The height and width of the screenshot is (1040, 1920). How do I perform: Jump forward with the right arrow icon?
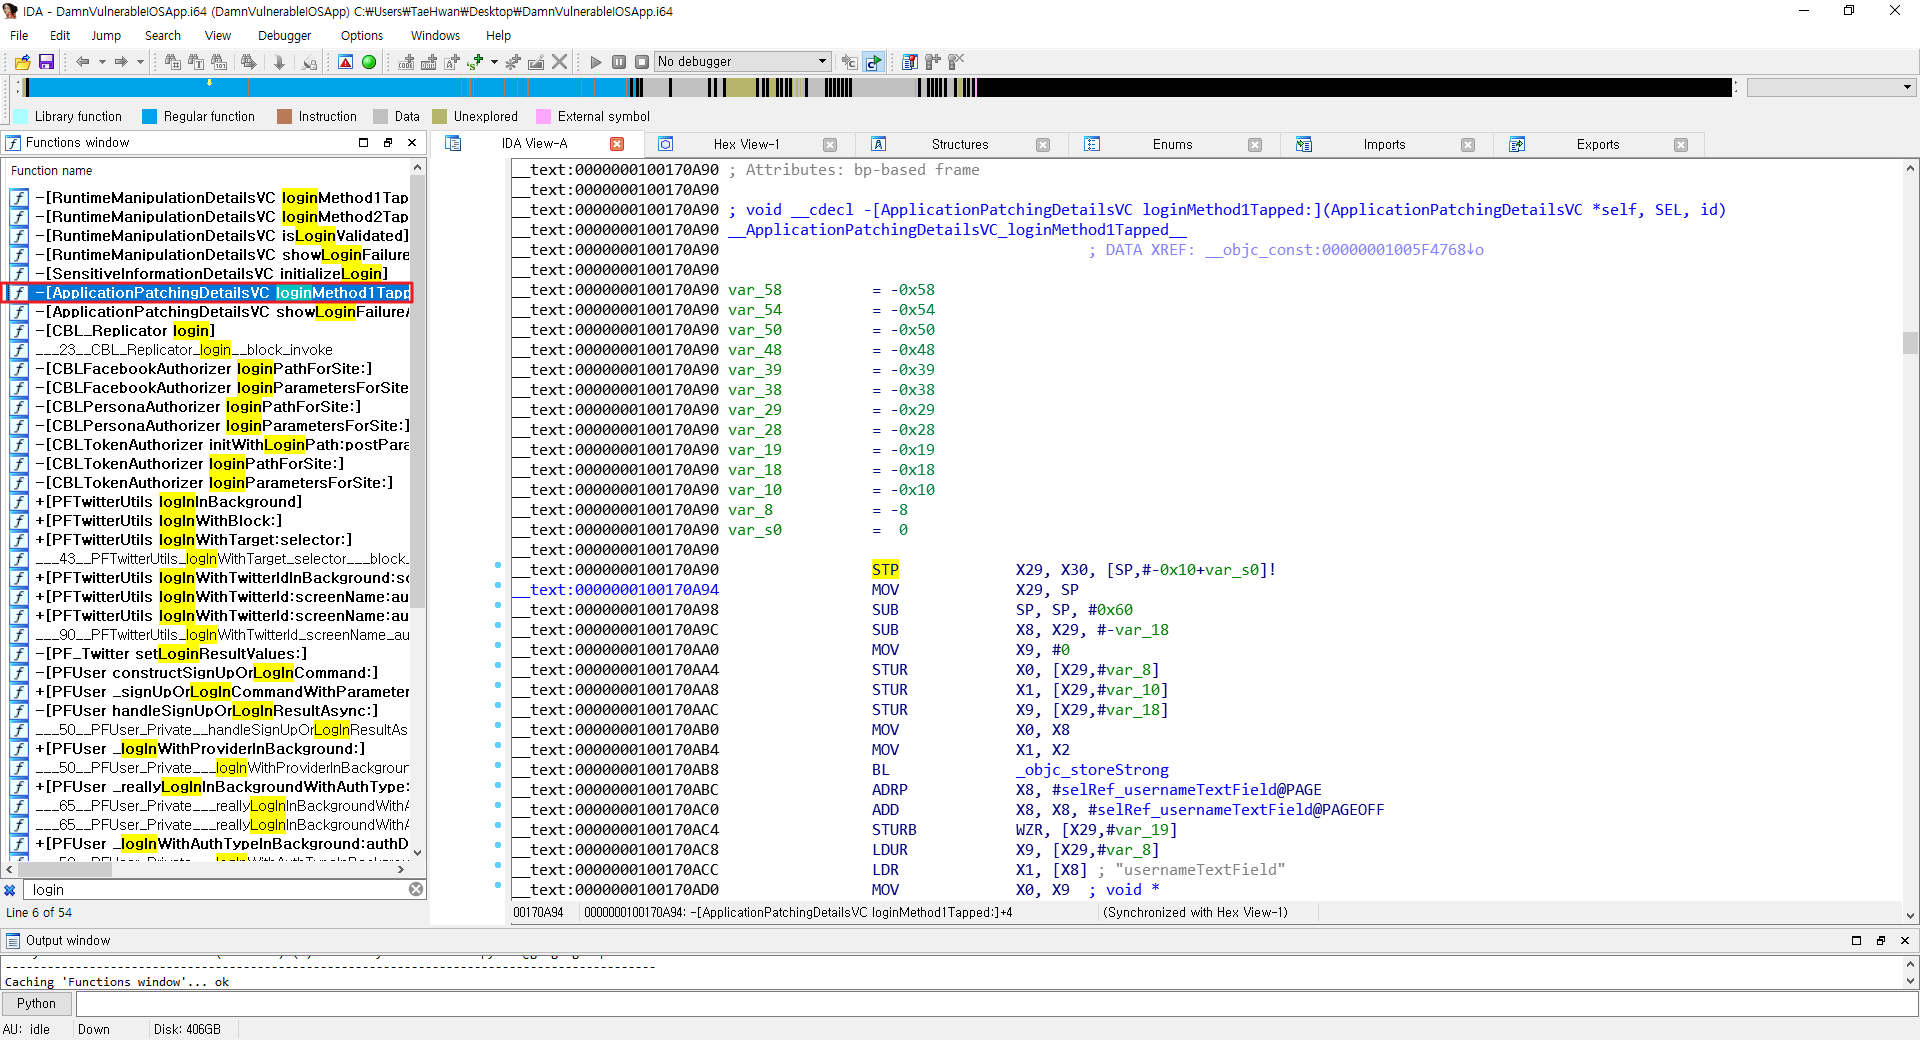coord(121,62)
